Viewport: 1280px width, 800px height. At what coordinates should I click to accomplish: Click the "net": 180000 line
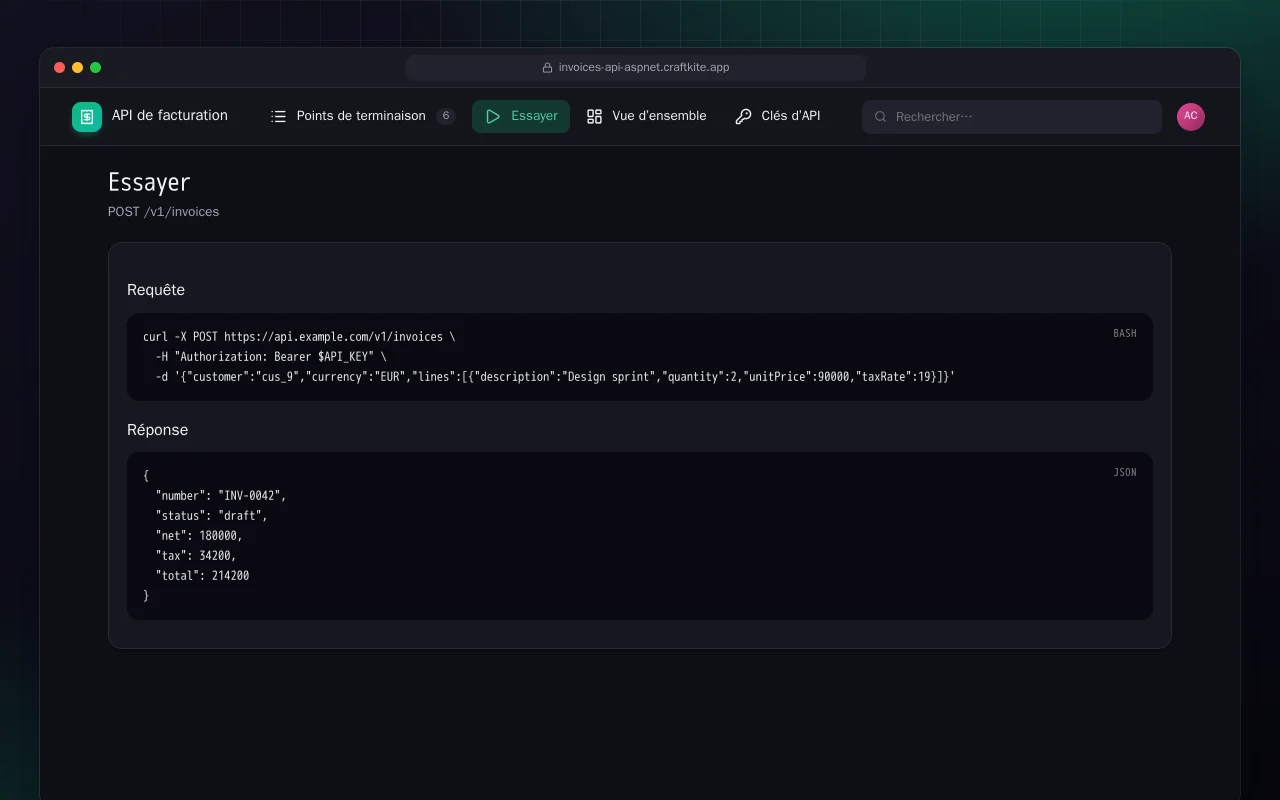click(x=199, y=536)
